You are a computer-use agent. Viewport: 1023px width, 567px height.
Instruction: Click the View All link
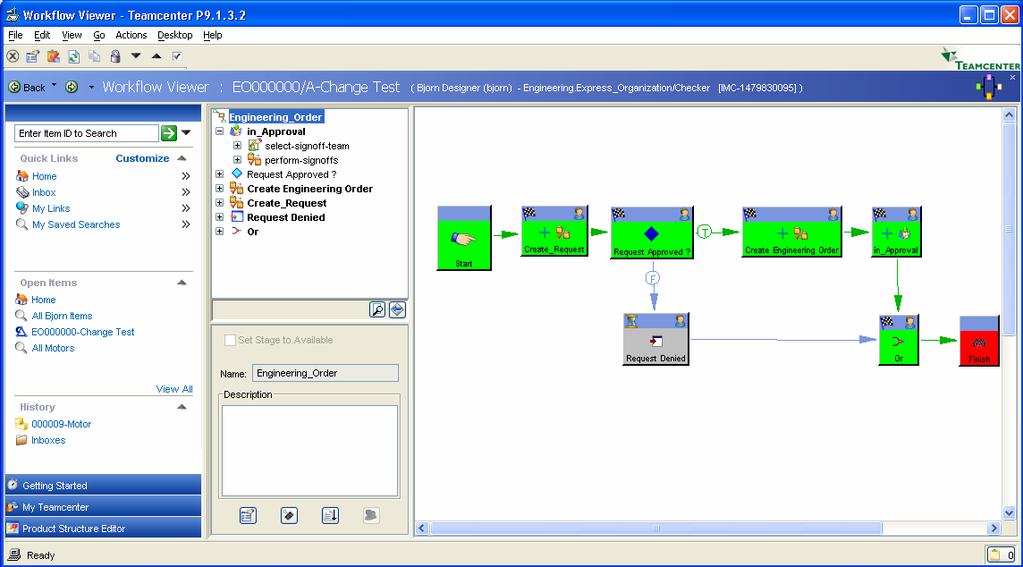[x=174, y=389]
